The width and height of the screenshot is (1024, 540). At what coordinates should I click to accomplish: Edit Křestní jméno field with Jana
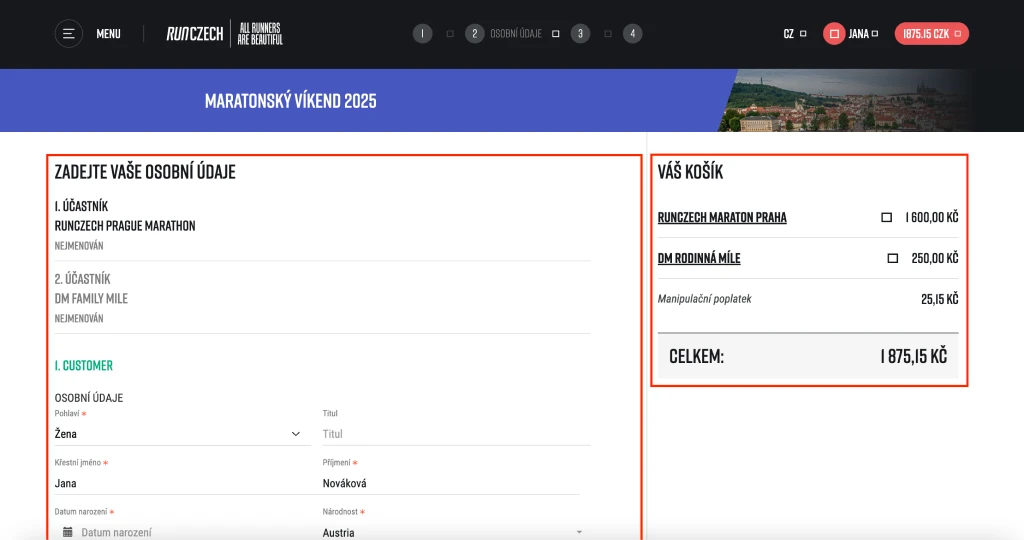point(182,483)
